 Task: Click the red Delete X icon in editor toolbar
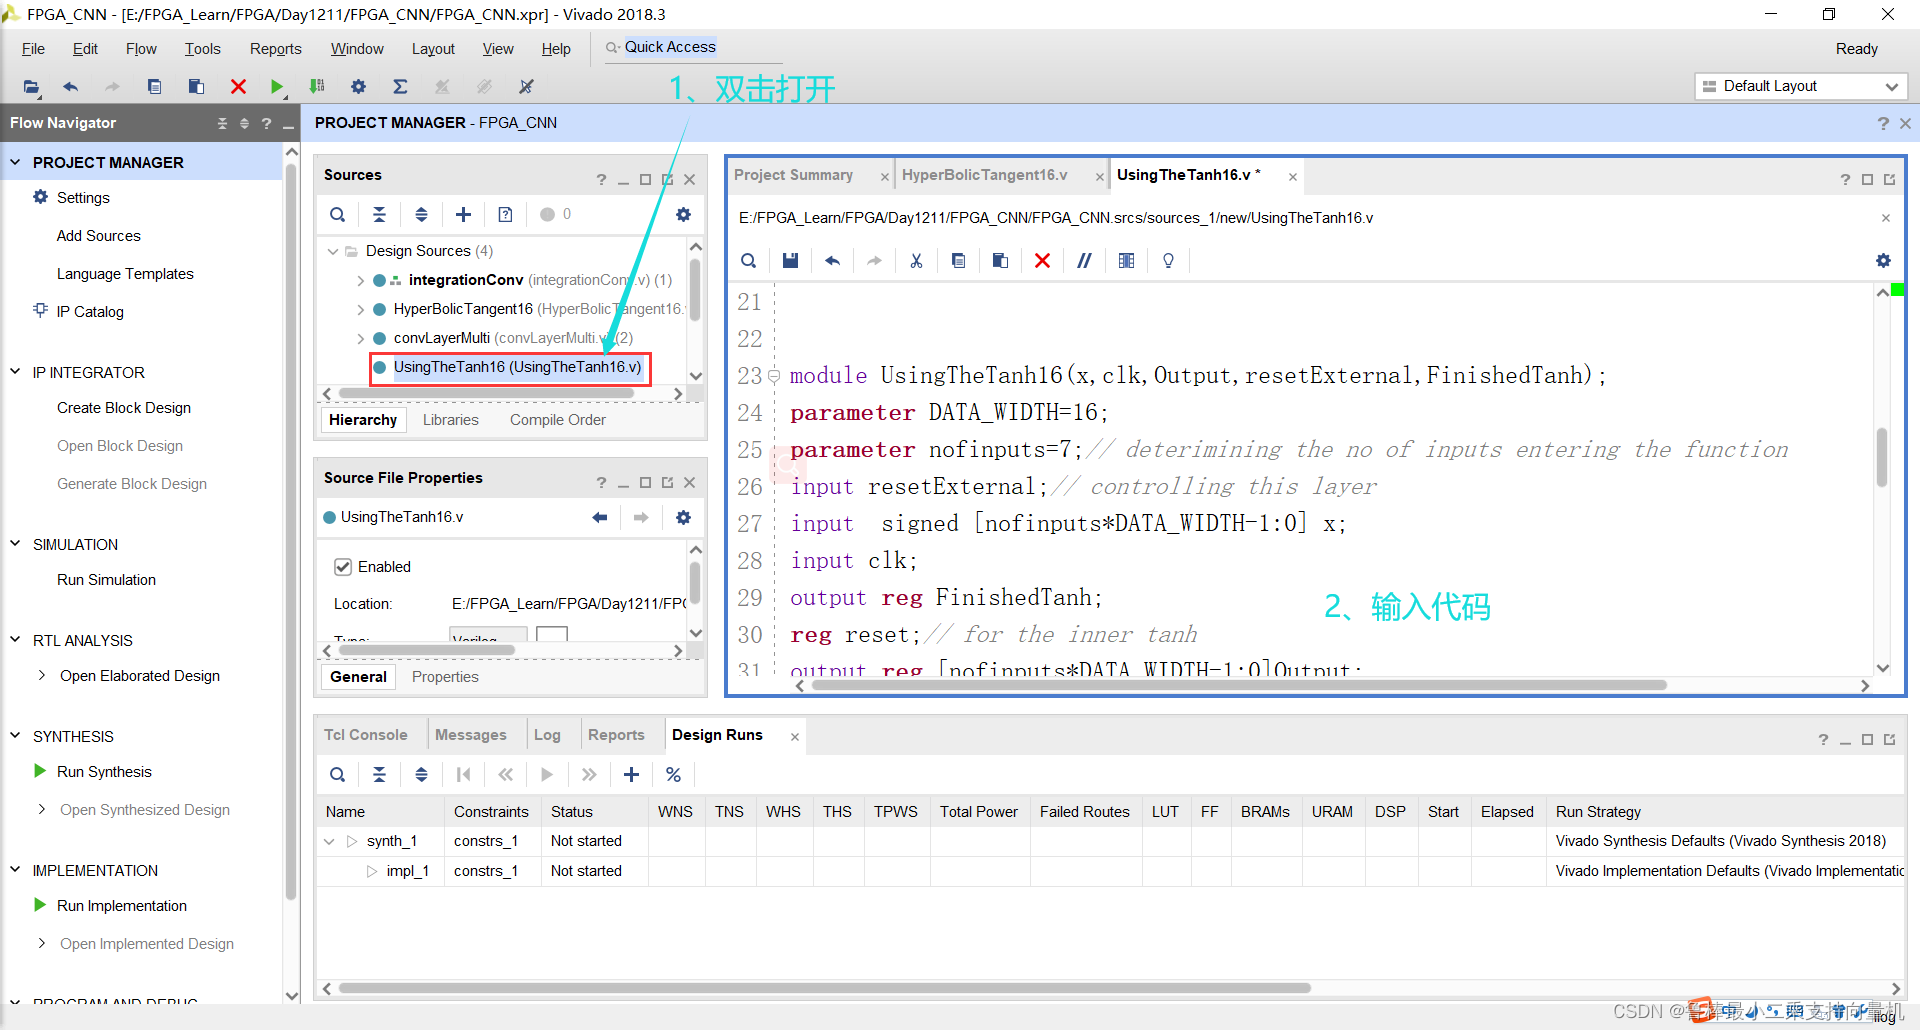(1042, 261)
